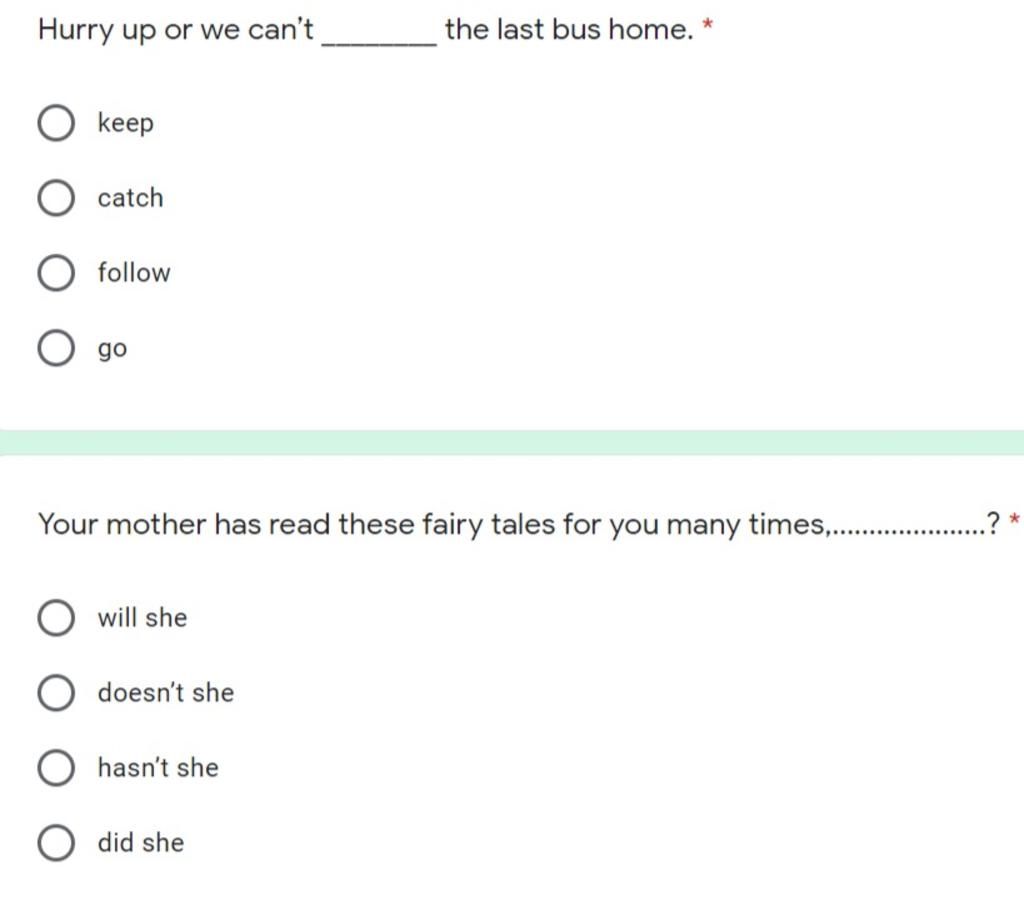Click the green divider bar between questions
The height and width of the screenshot is (915, 1024).
pos(512,443)
